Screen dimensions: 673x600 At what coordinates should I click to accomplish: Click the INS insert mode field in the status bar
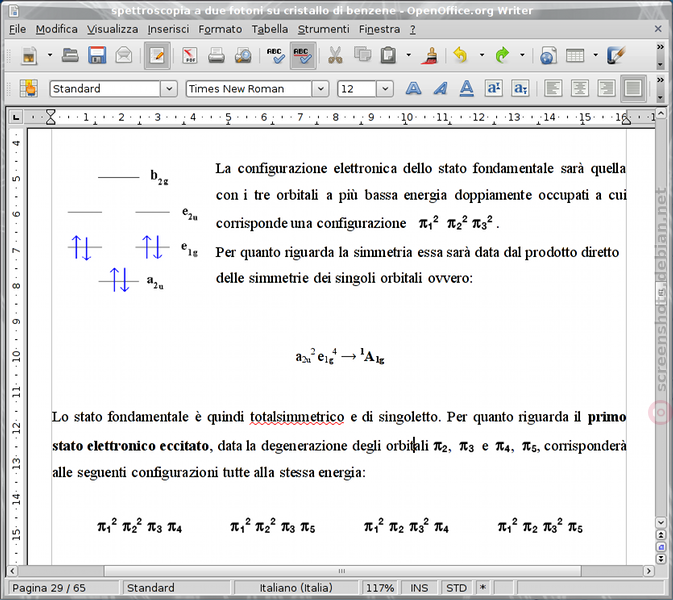[x=419, y=588]
